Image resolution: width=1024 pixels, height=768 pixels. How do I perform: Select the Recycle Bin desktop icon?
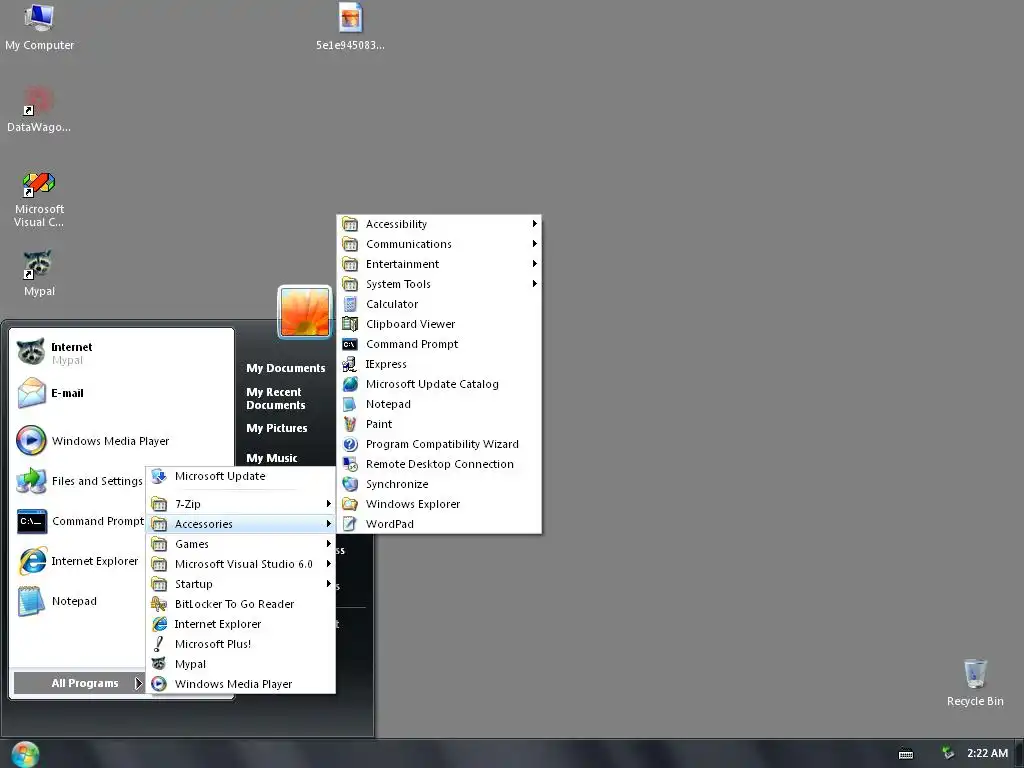[975, 683]
